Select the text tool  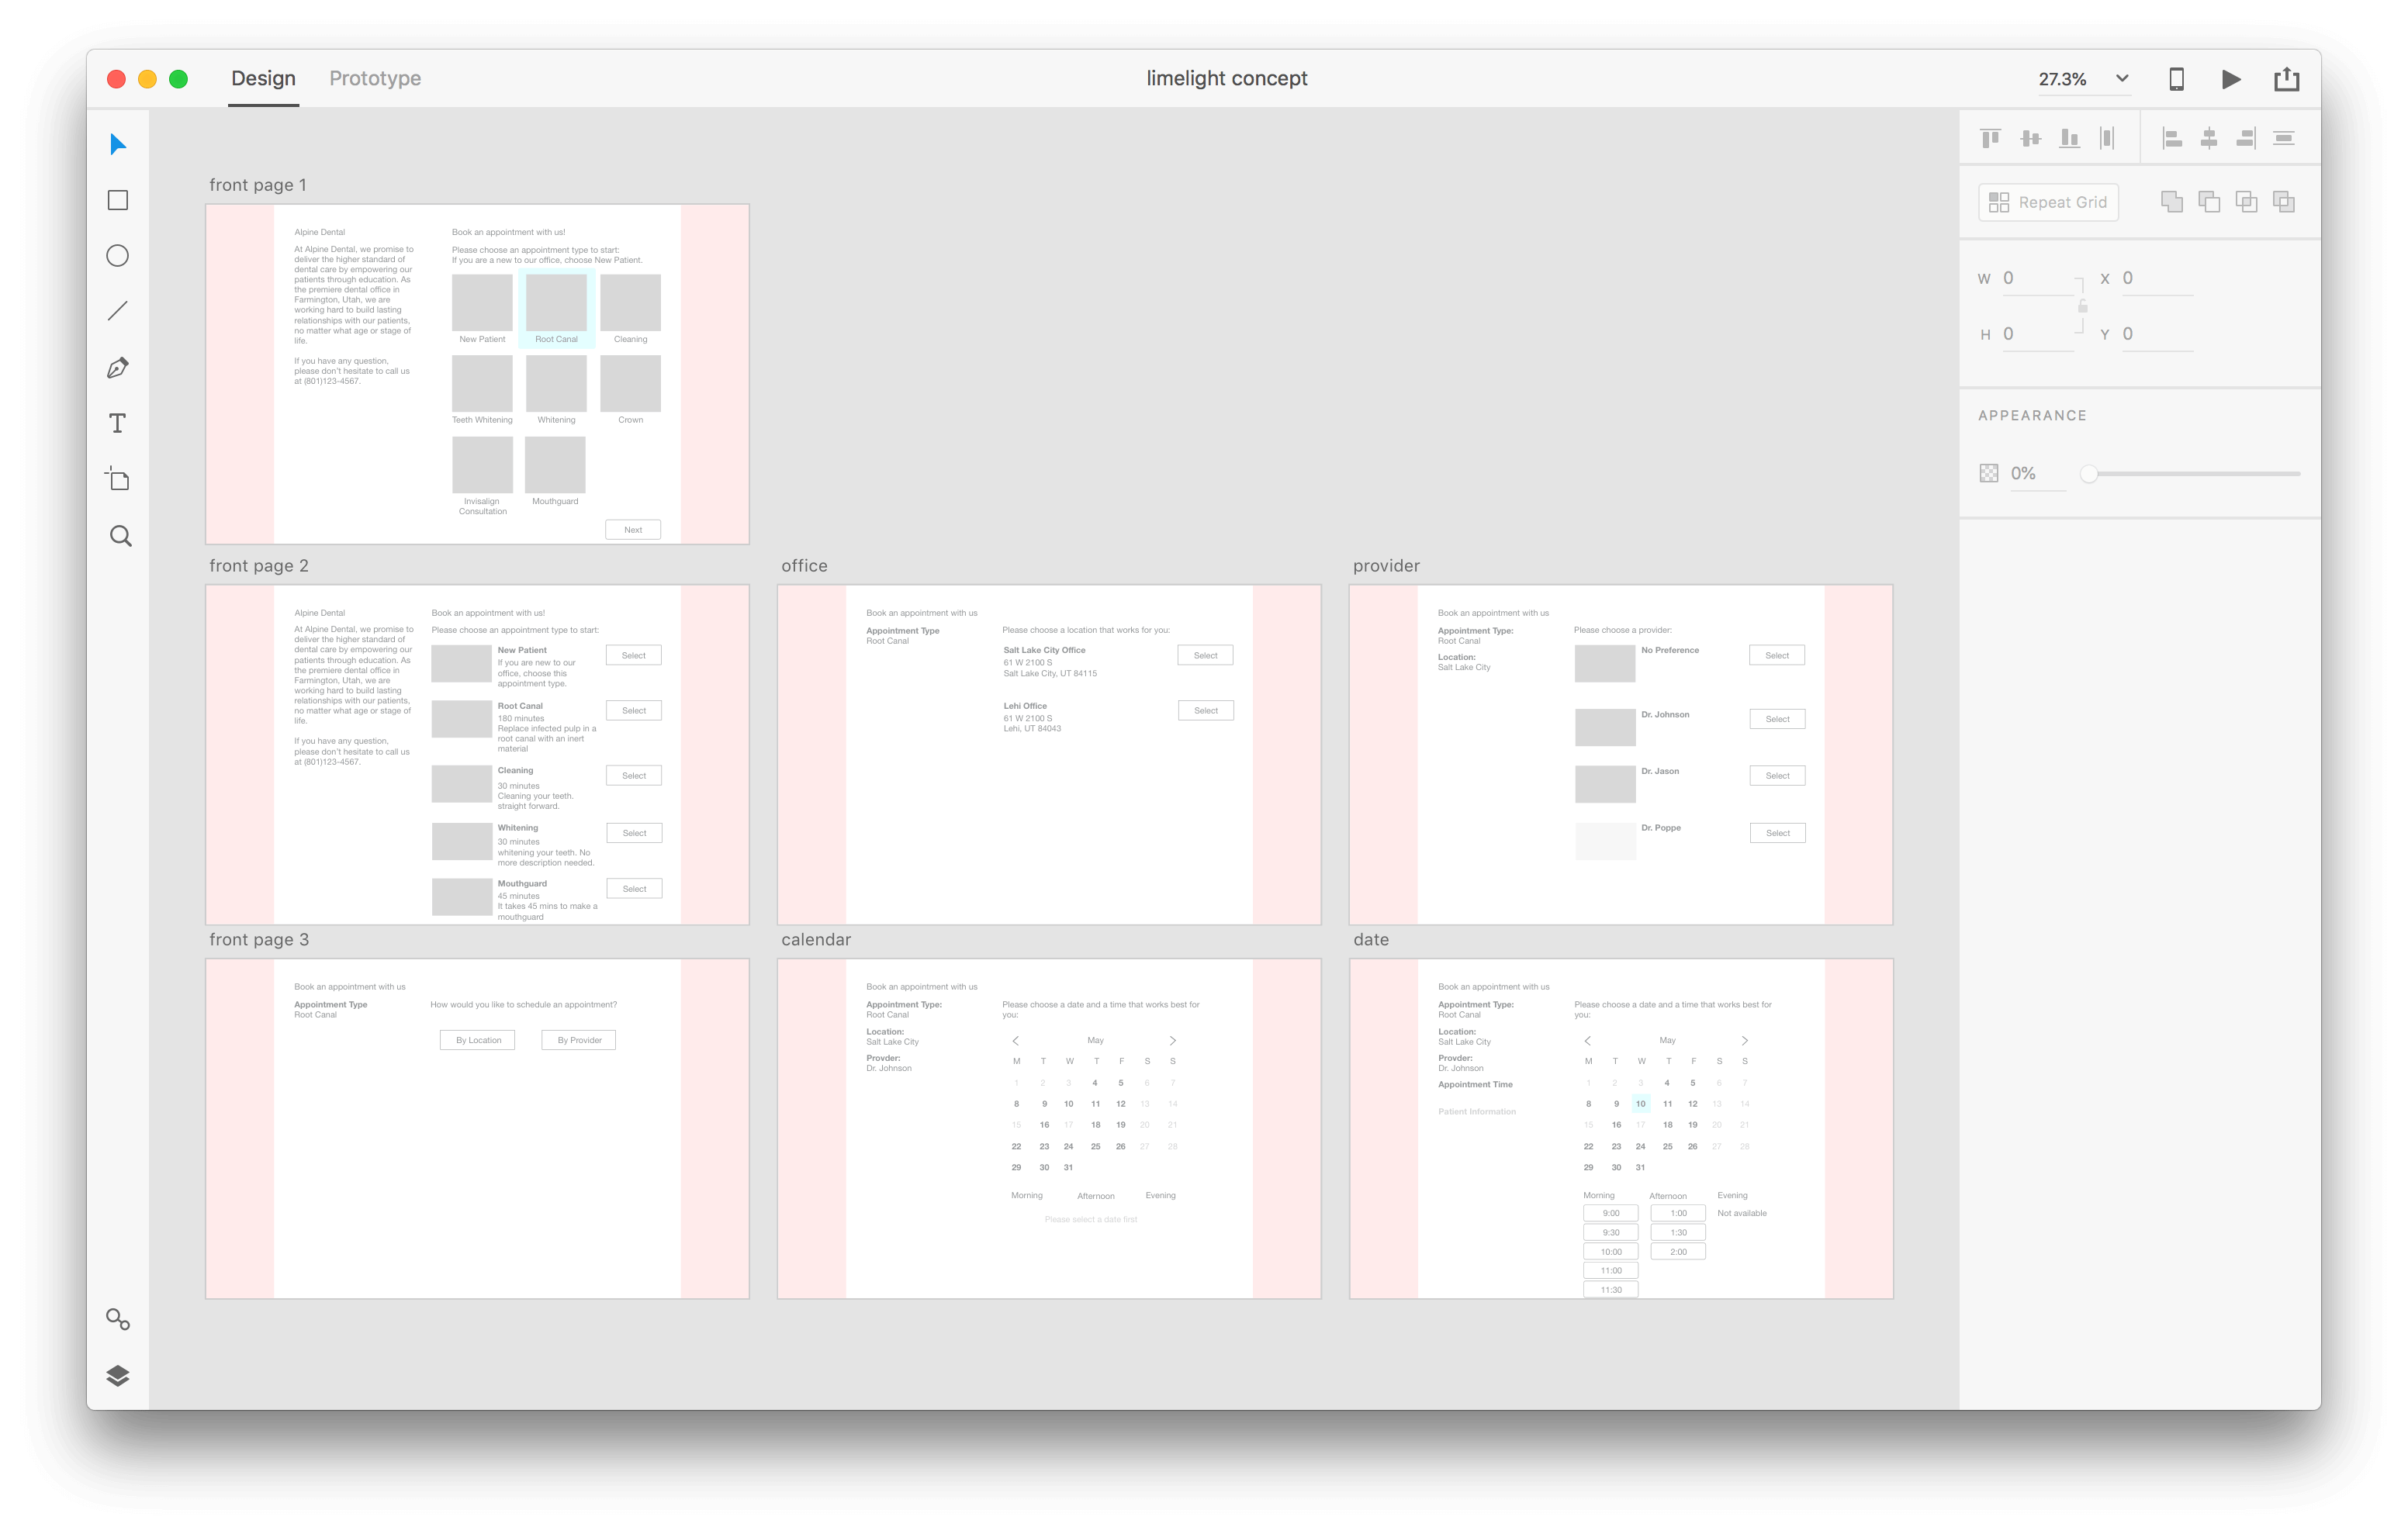click(x=118, y=421)
